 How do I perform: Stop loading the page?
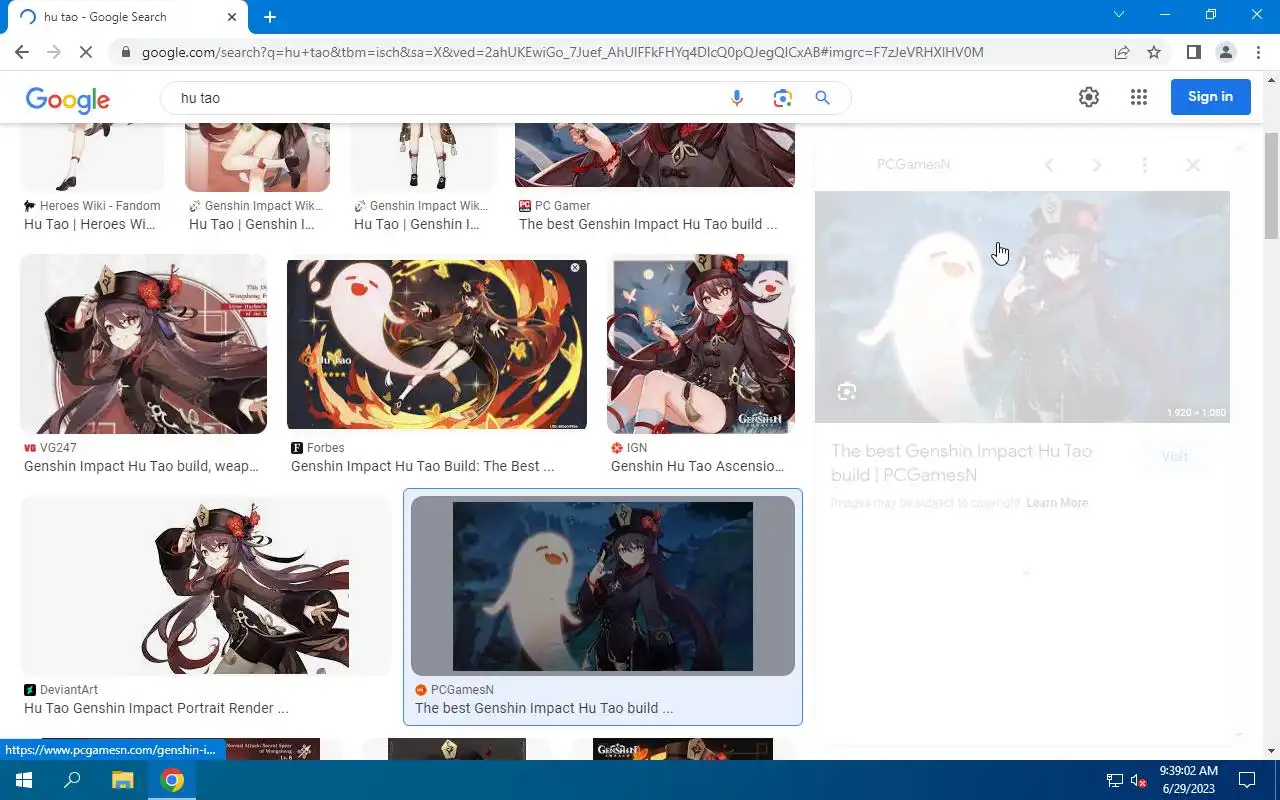86,52
